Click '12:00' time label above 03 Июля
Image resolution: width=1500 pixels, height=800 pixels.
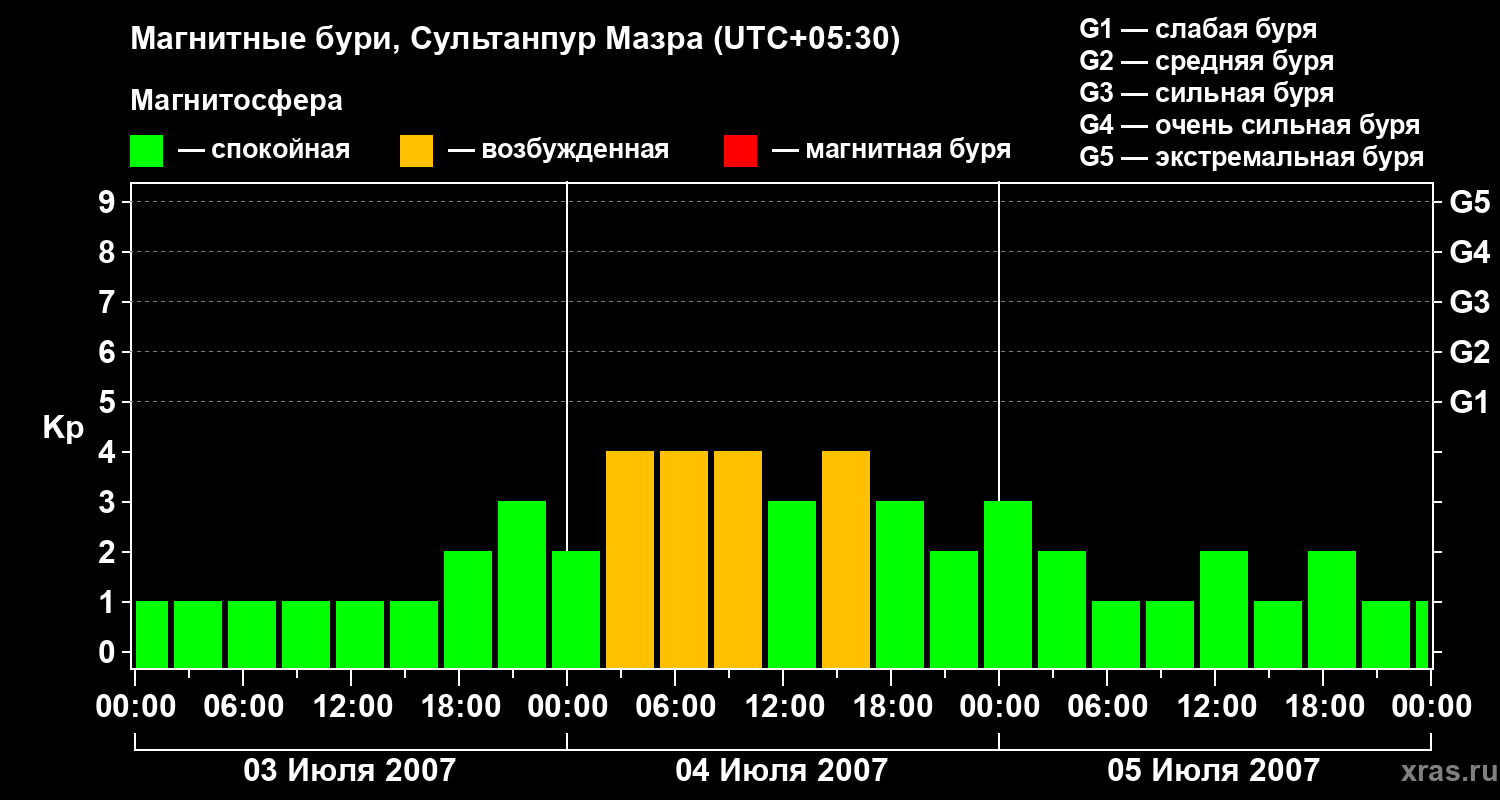click(351, 707)
